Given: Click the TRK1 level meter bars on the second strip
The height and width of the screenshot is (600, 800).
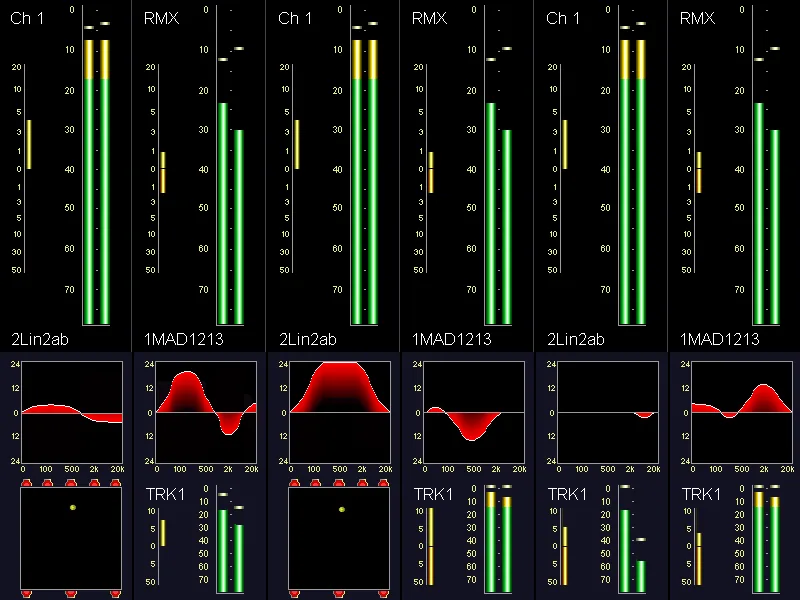Looking at the screenshot, I should [231, 551].
